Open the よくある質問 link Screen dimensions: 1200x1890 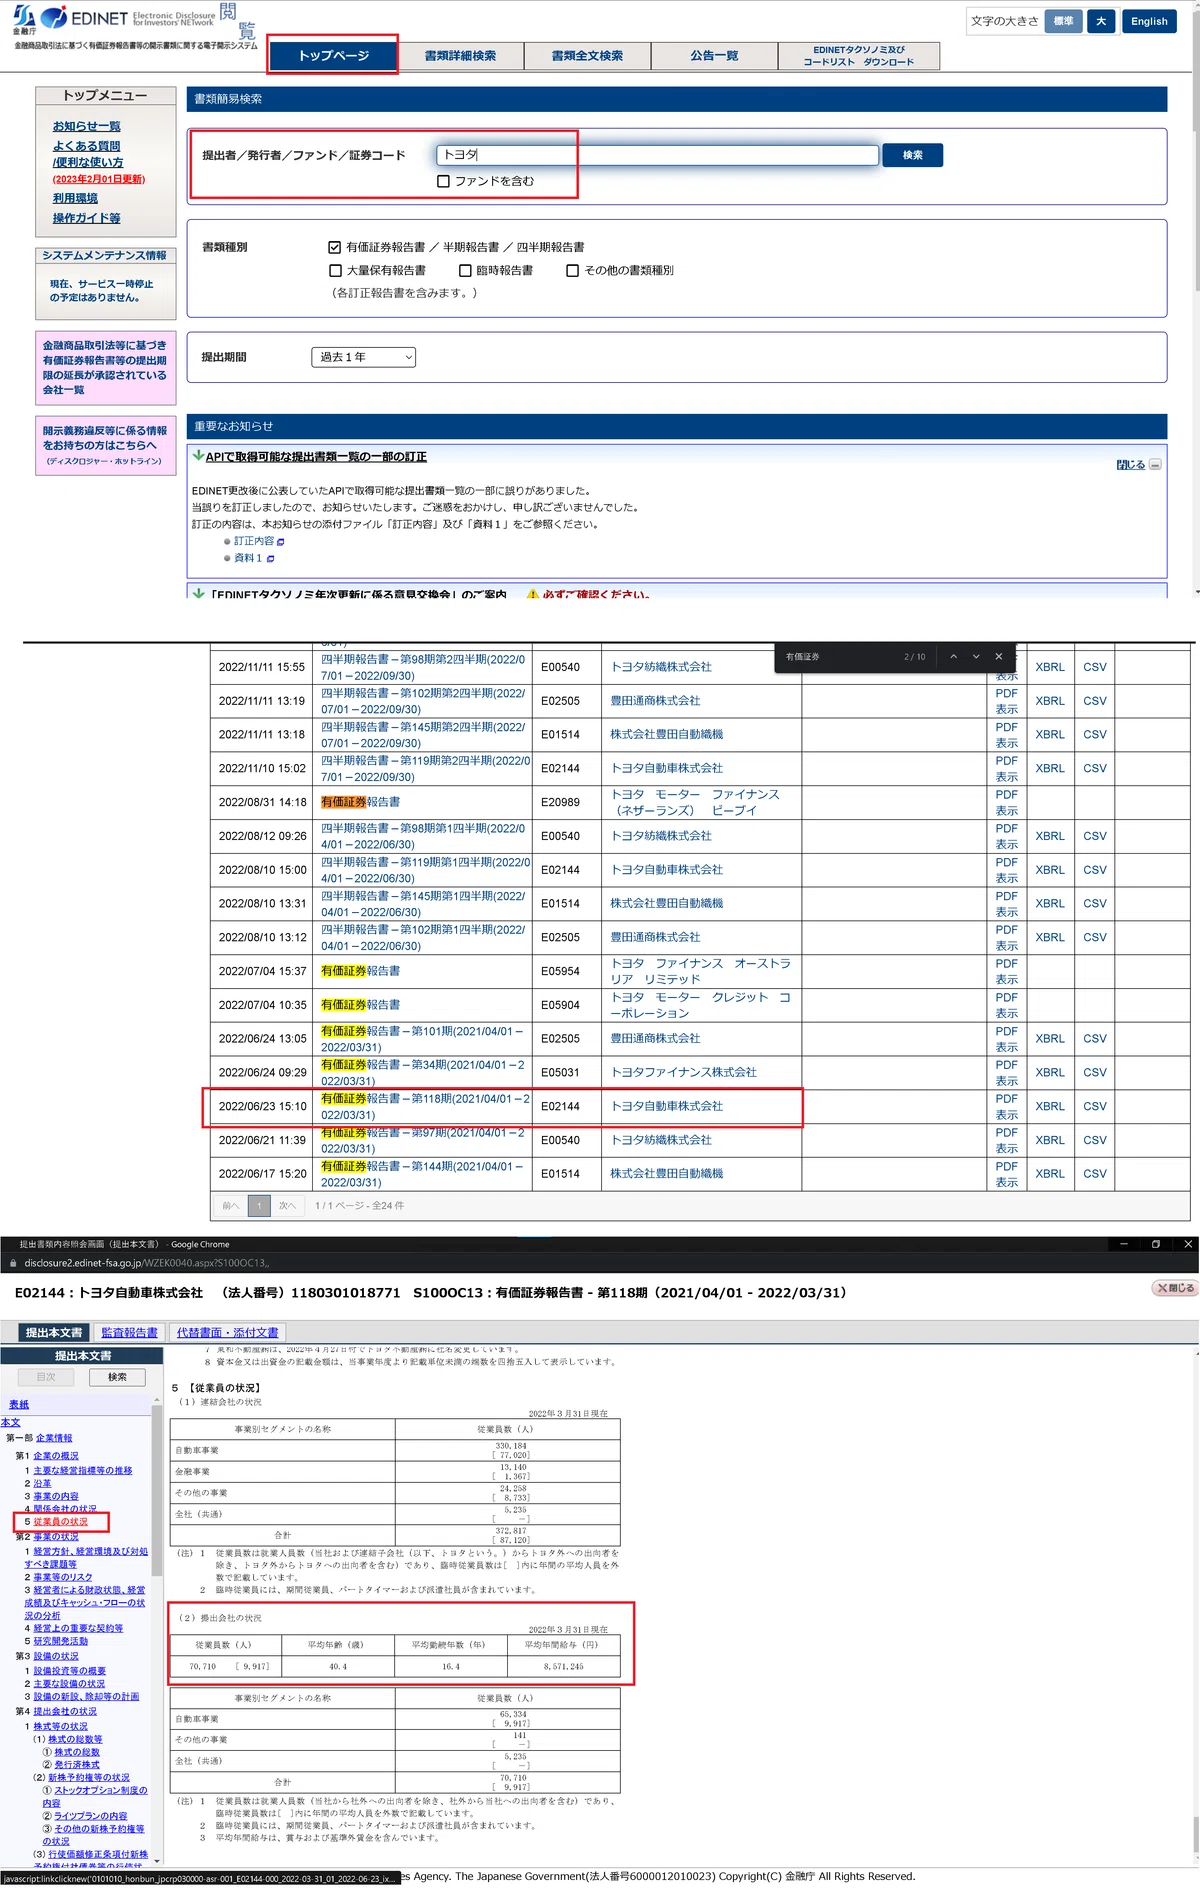(87, 146)
